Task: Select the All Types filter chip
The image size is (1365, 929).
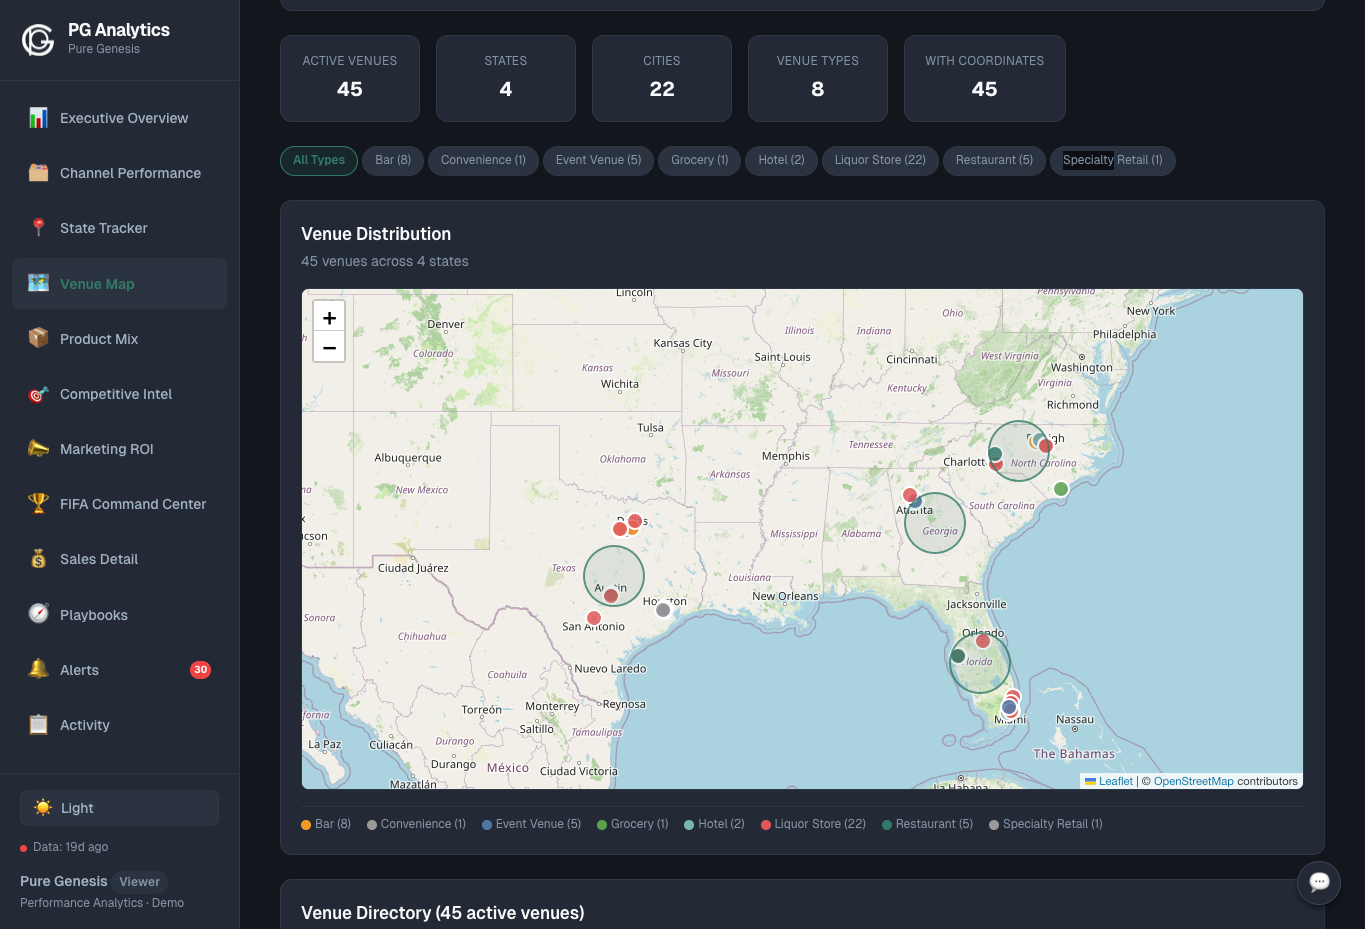Action: 319,160
